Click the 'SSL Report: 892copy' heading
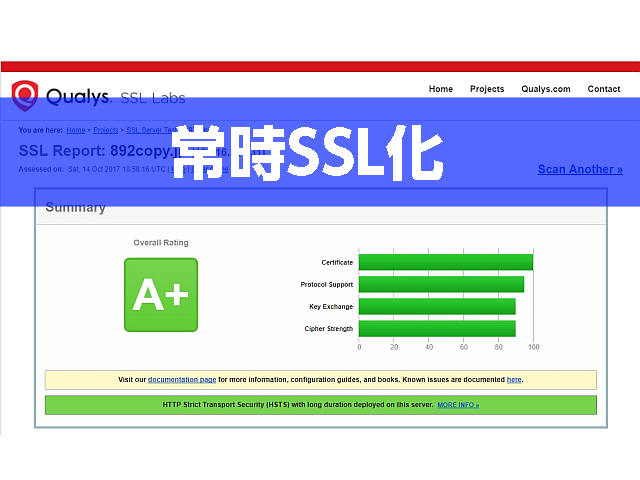640x480 pixels. click(x=100, y=151)
